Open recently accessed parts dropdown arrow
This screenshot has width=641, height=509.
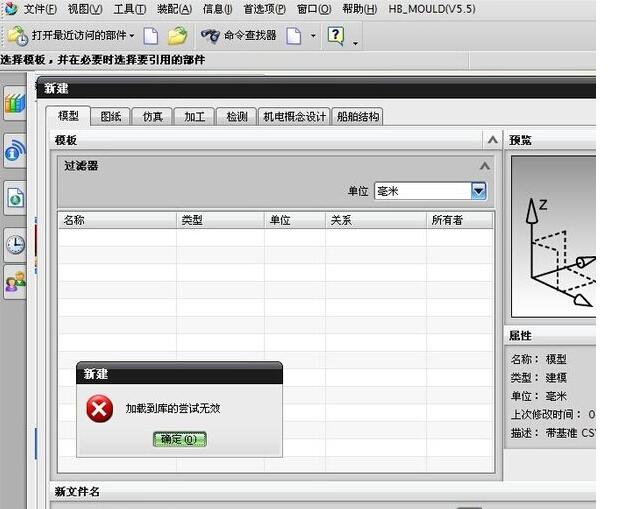pyautogui.click(x=132, y=36)
